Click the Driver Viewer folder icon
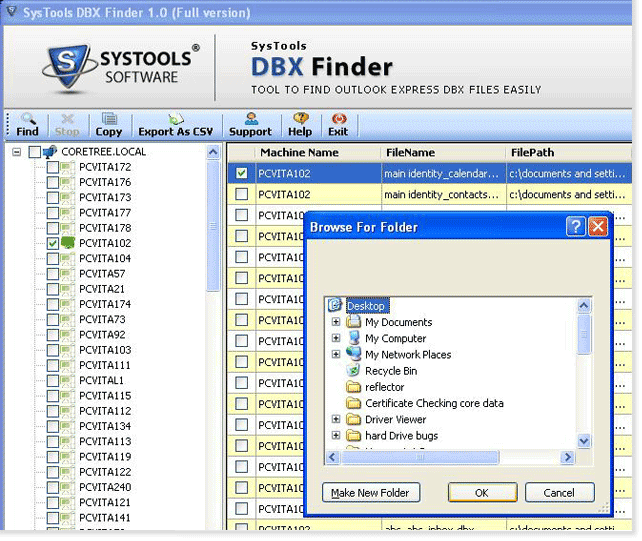The image size is (642, 541). pos(353,419)
